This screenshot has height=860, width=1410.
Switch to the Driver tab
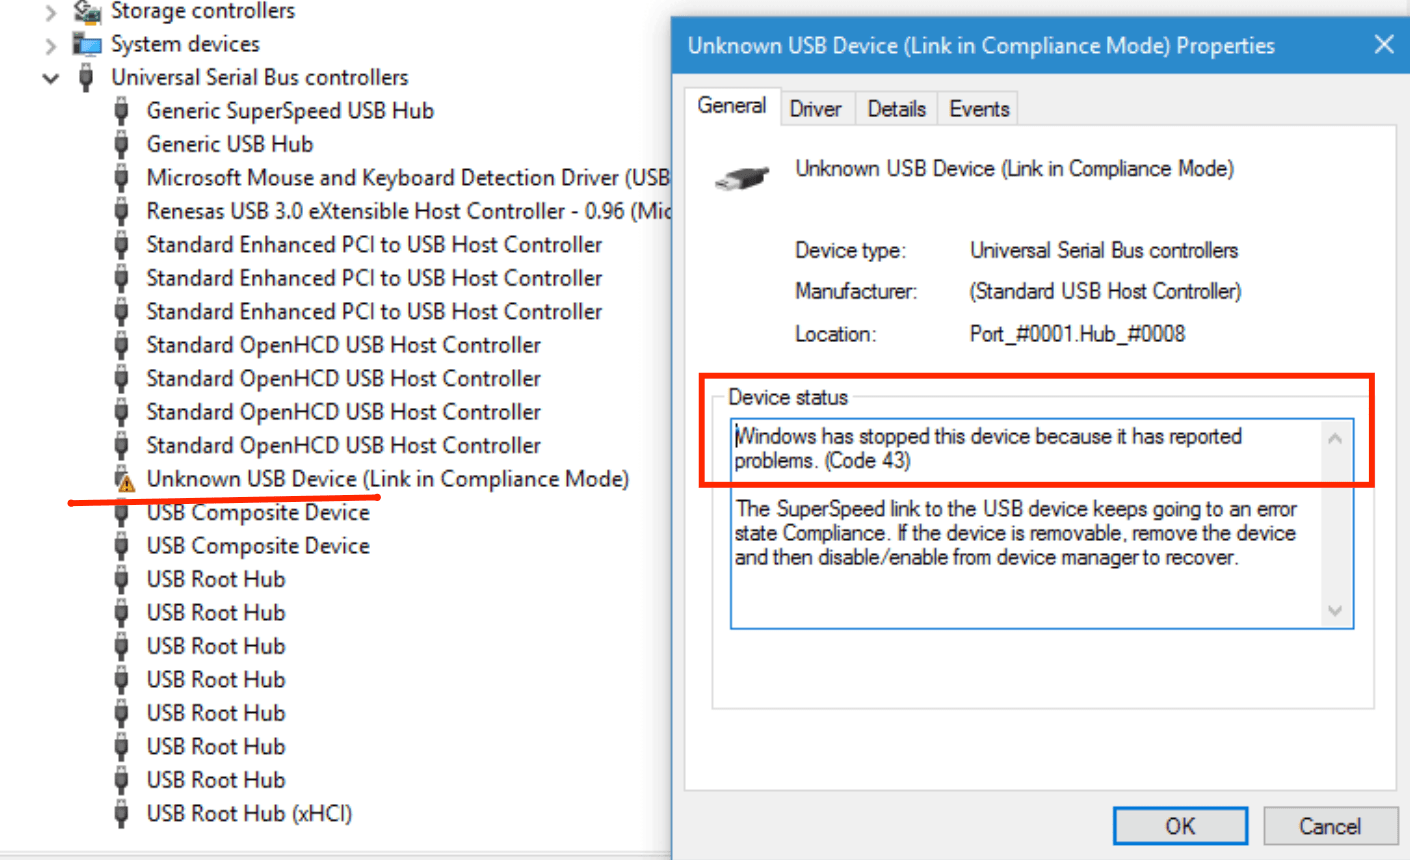coord(815,109)
